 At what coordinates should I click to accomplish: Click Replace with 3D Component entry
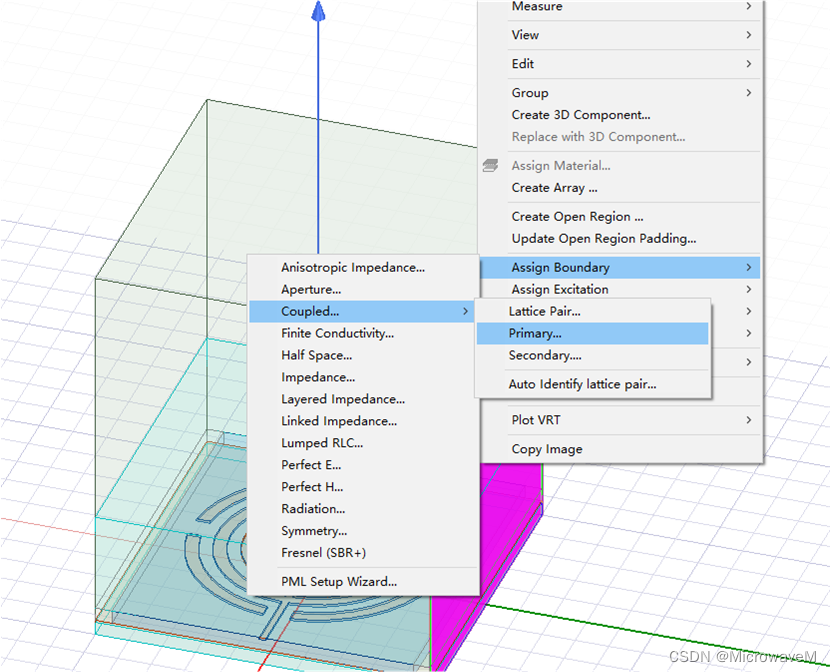[620, 137]
